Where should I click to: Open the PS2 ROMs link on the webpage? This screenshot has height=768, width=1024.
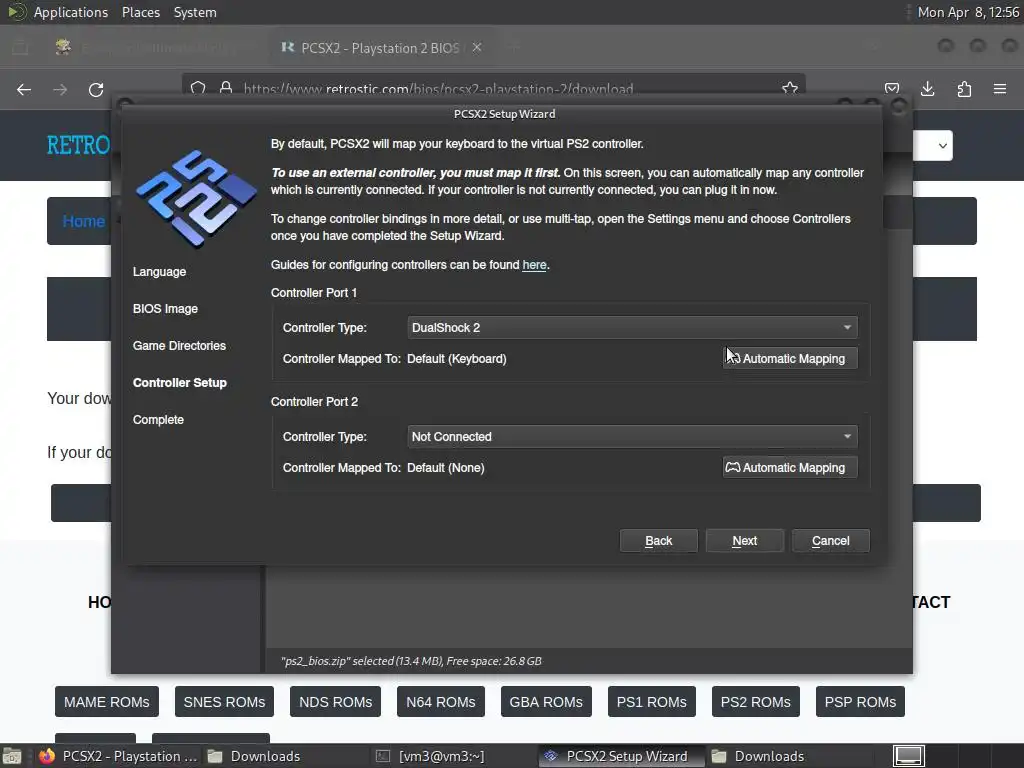click(x=756, y=702)
